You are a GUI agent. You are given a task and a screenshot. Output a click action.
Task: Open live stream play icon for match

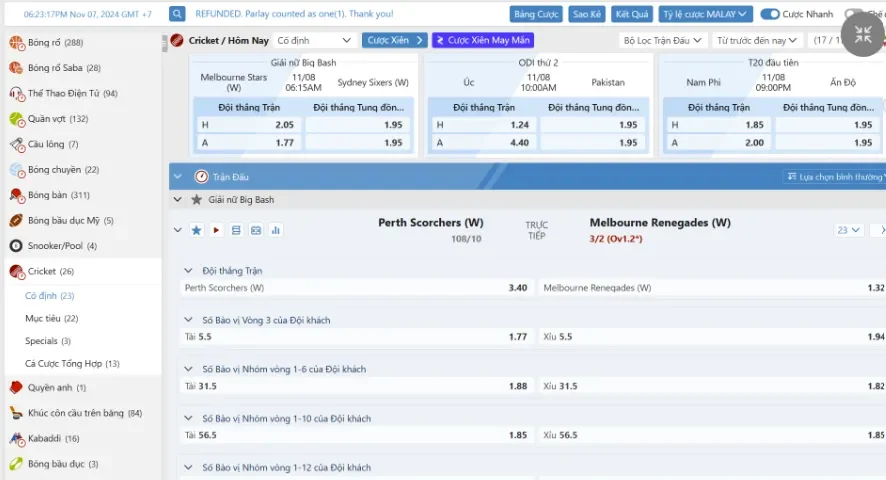(x=216, y=230)
